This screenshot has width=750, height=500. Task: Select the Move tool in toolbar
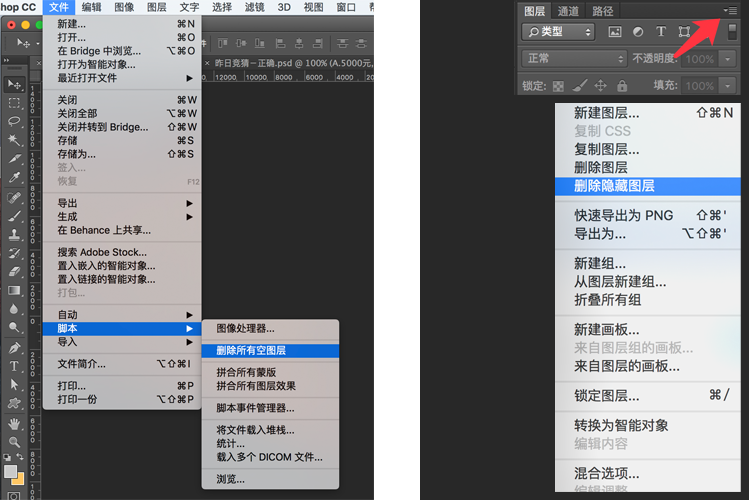click(x=14, y=84)
